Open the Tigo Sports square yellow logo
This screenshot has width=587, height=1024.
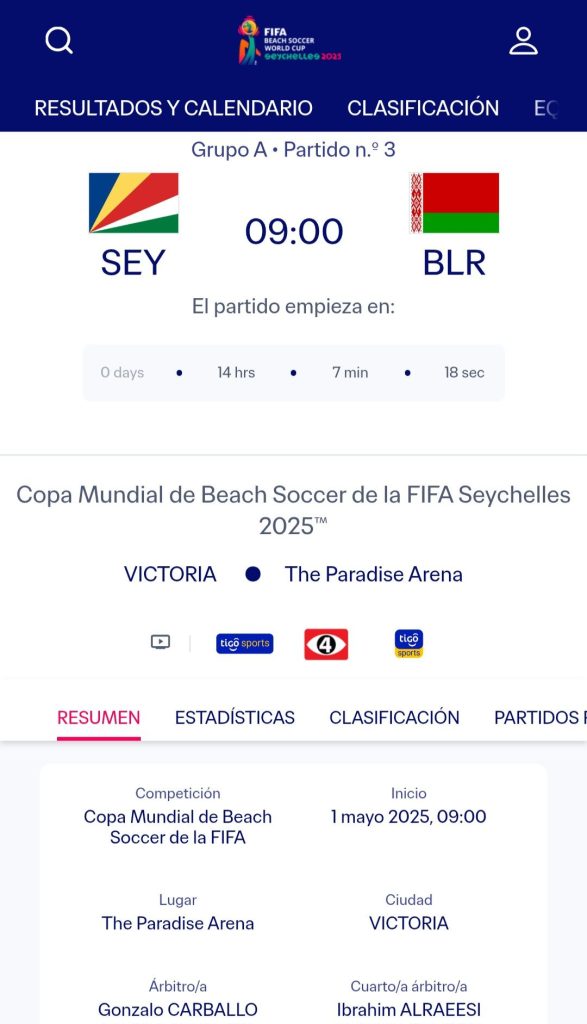tap(409, 643)
